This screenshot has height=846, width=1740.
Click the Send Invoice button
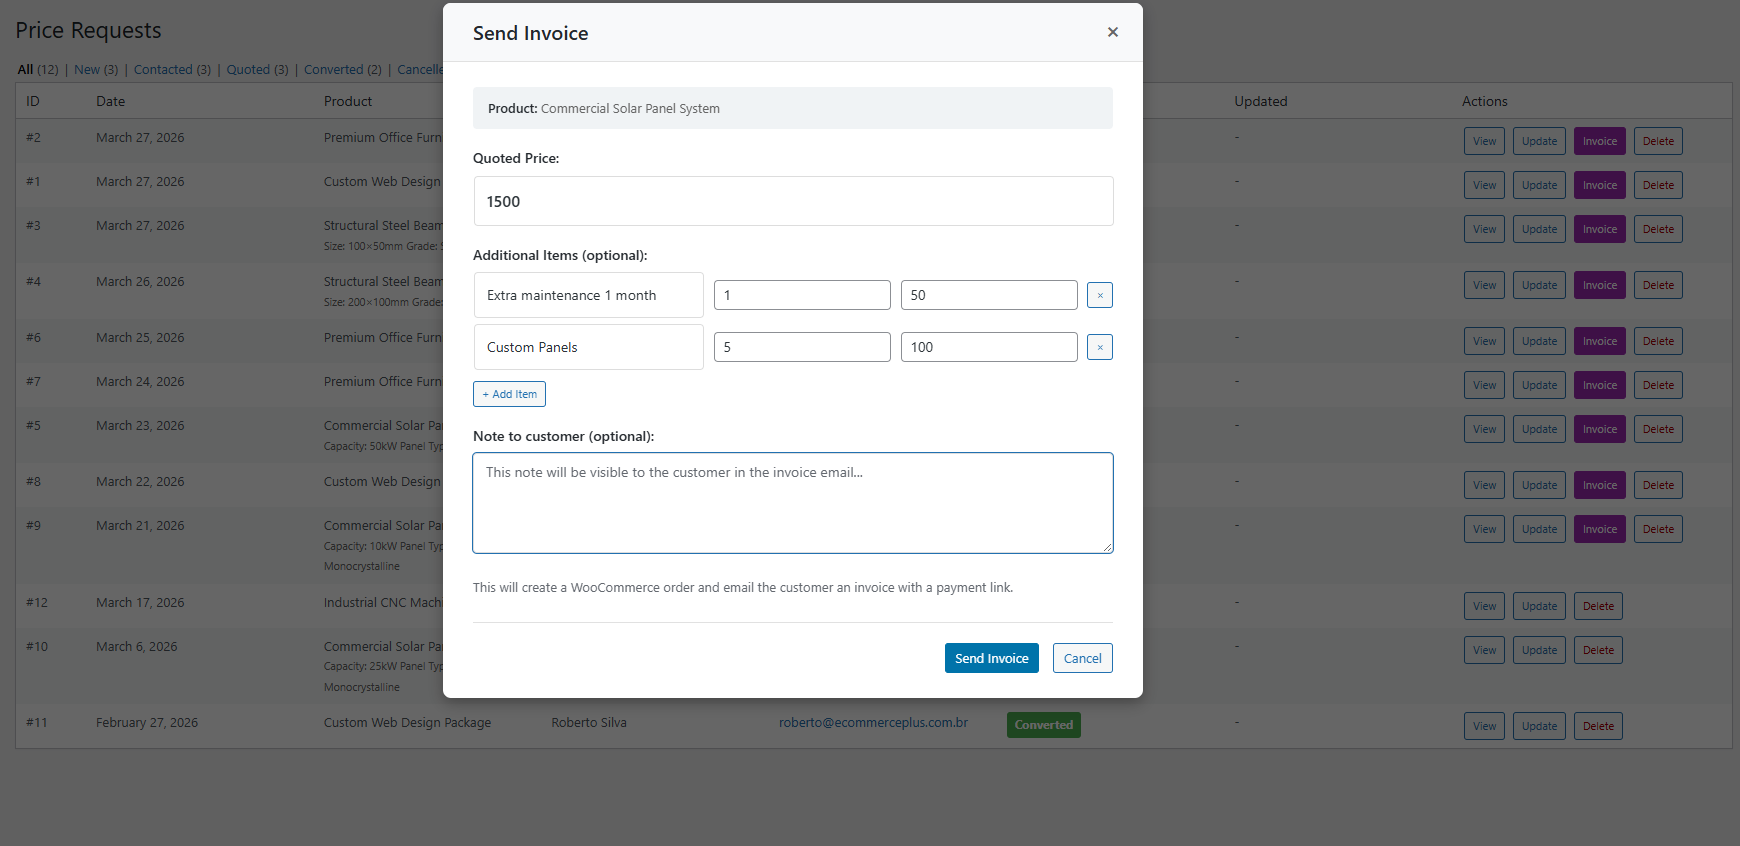[991, 658]
